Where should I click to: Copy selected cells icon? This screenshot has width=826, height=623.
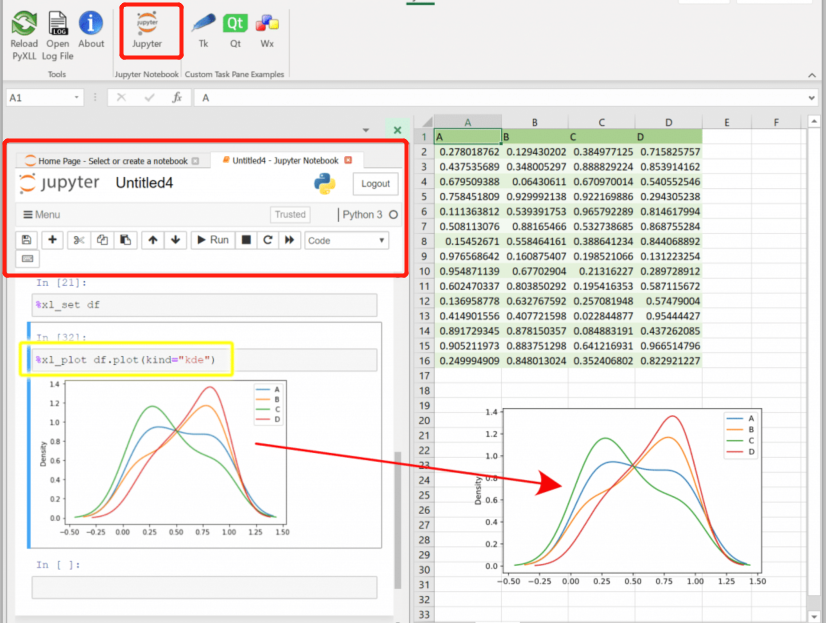coord(102,240)
